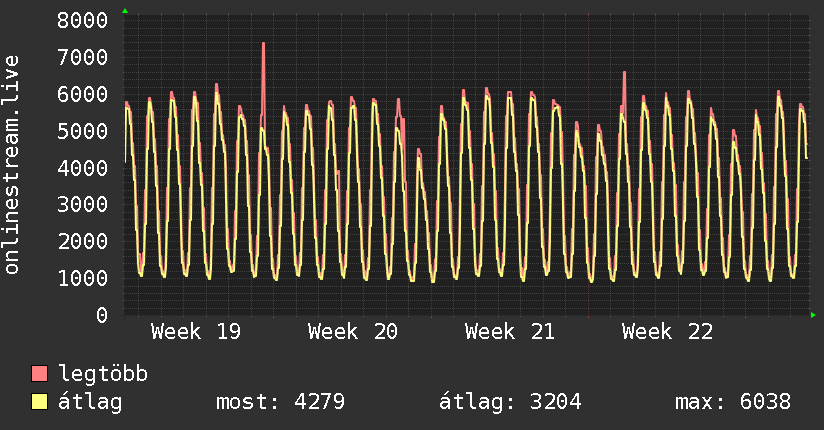
Task: Click the Week 21 axis label
Action: coord(510,332)
